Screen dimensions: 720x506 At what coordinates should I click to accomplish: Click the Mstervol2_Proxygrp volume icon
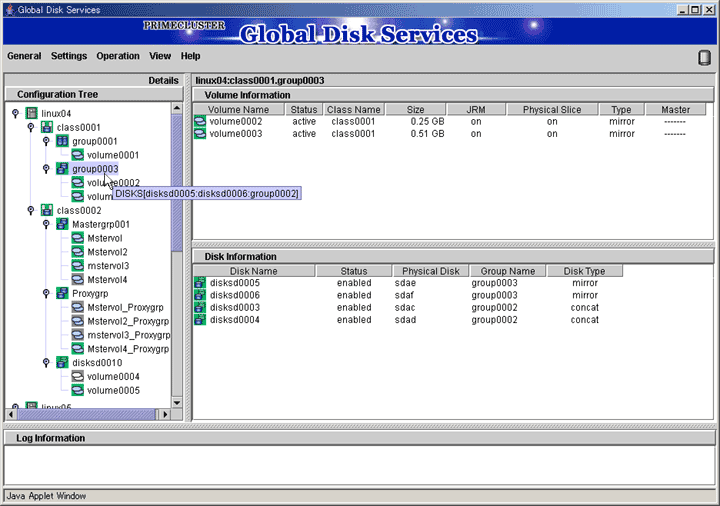[78, 321]
